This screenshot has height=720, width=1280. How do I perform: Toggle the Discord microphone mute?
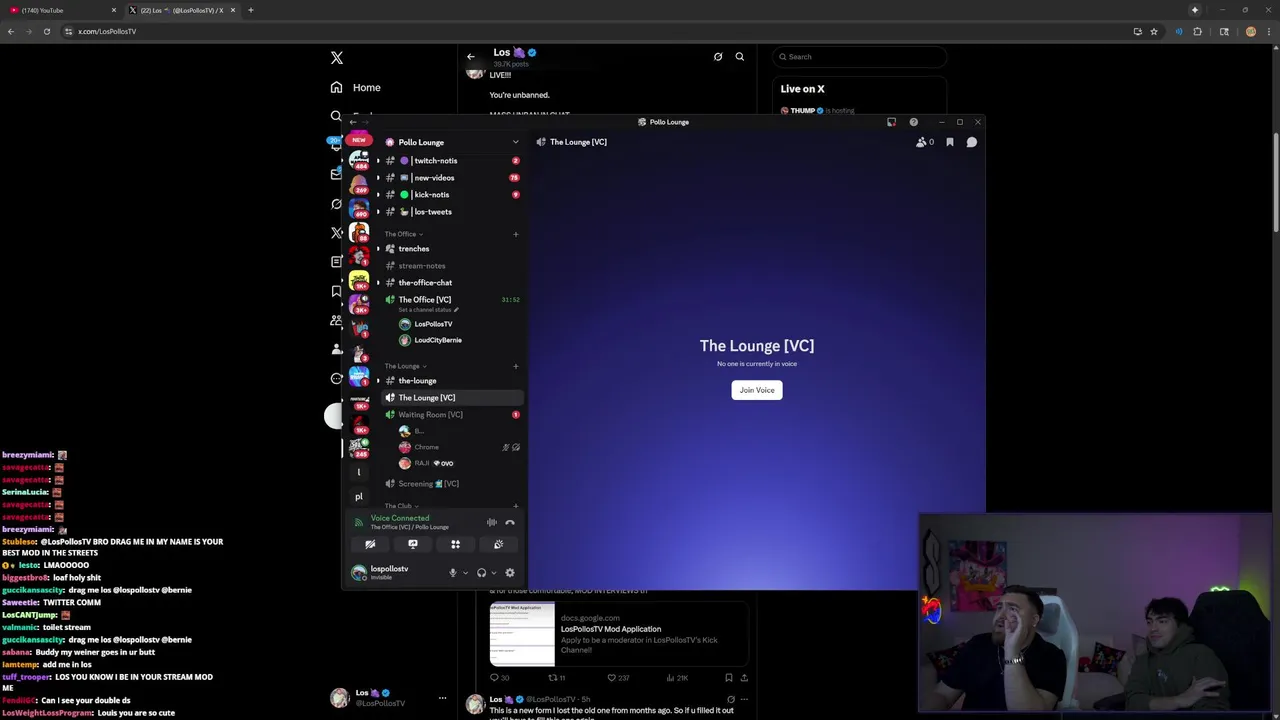pos(452,573)
